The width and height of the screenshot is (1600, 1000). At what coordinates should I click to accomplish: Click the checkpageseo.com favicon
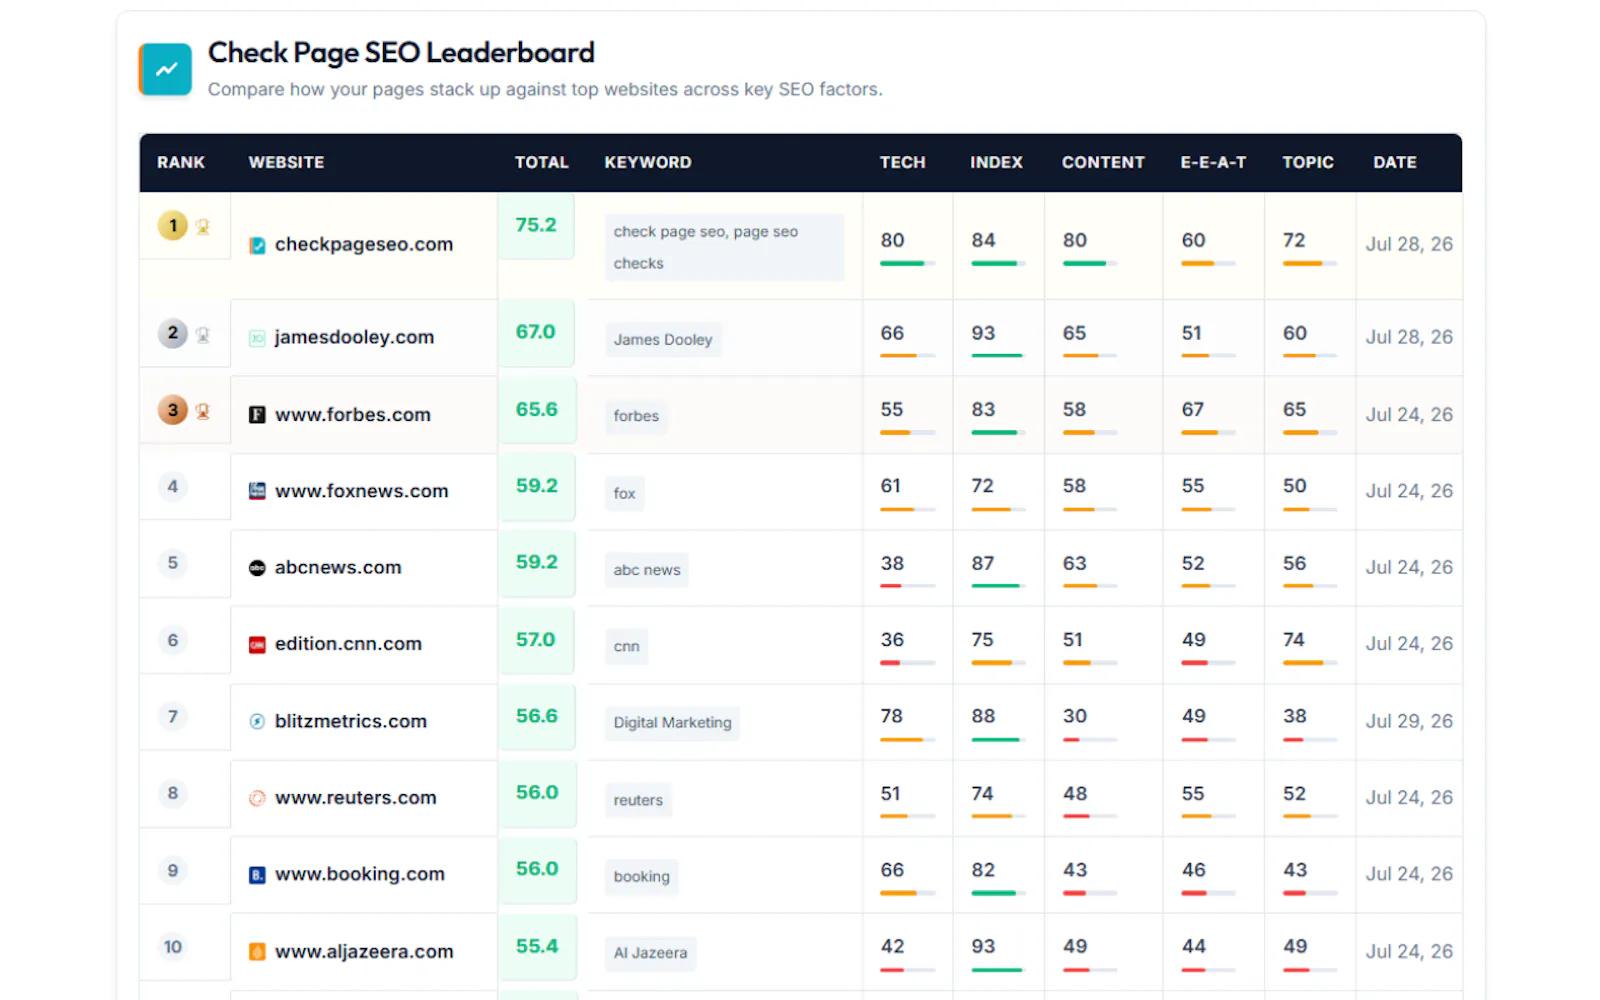(x=257, y=245)
